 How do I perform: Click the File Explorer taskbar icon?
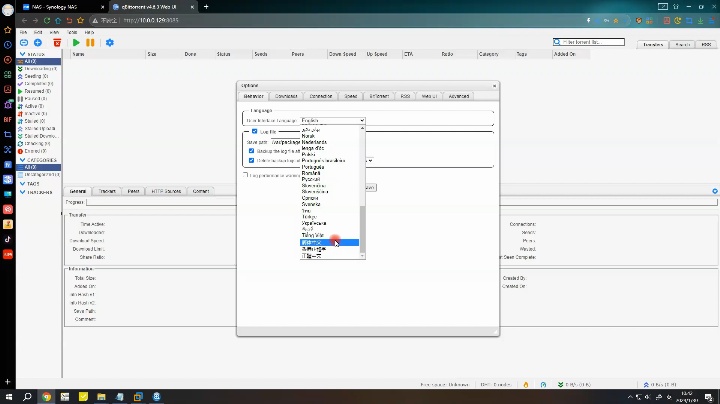pyautogui.click(x=101, y=397)
